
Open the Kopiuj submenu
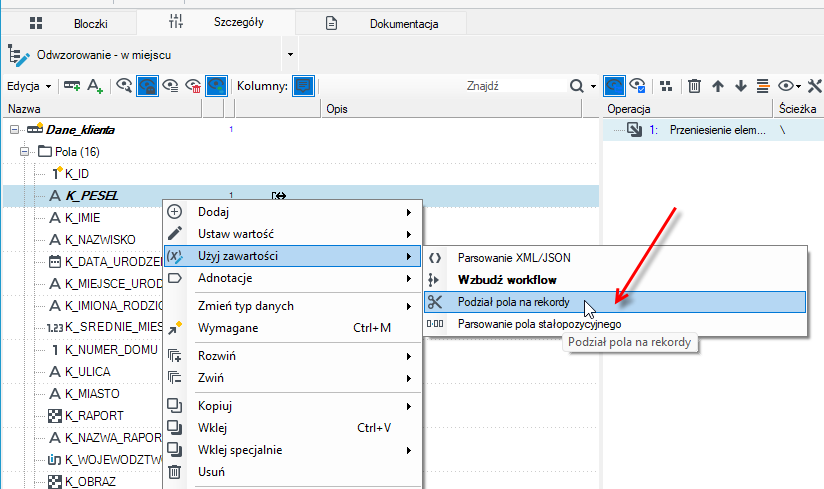point(292,405)
